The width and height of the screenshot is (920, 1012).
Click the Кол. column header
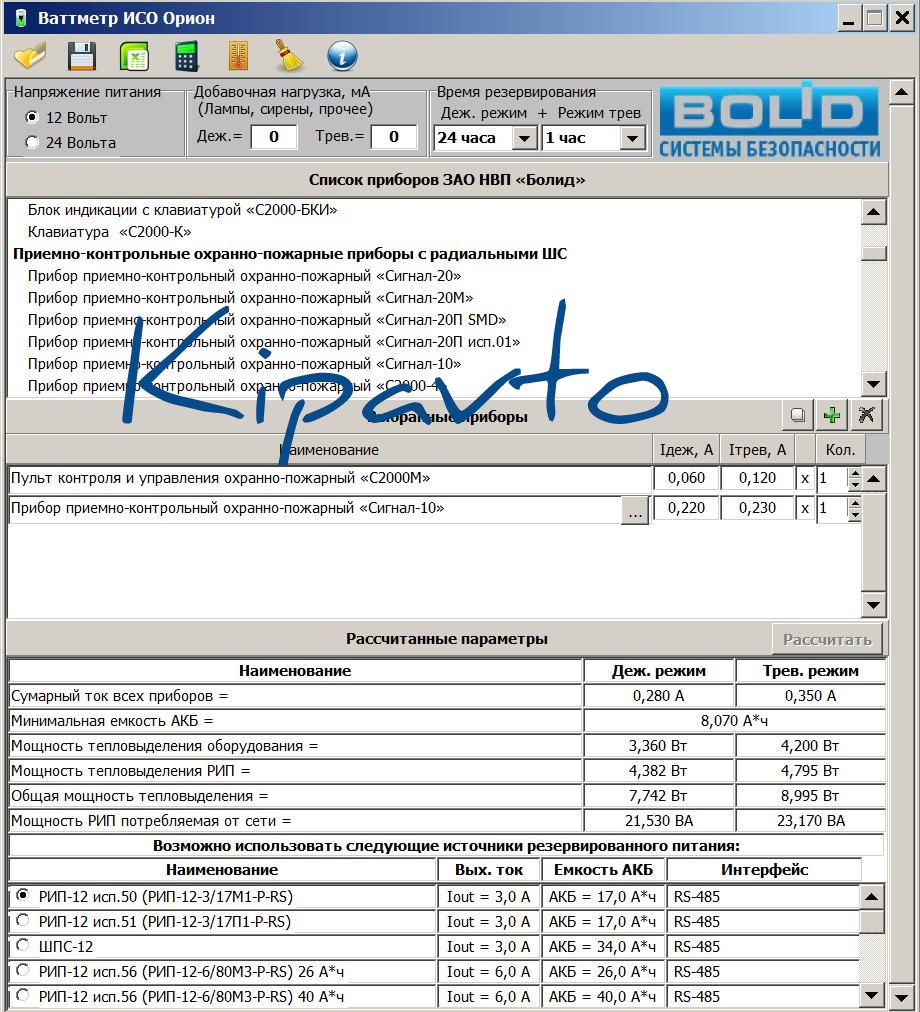(x=840, y=450)
